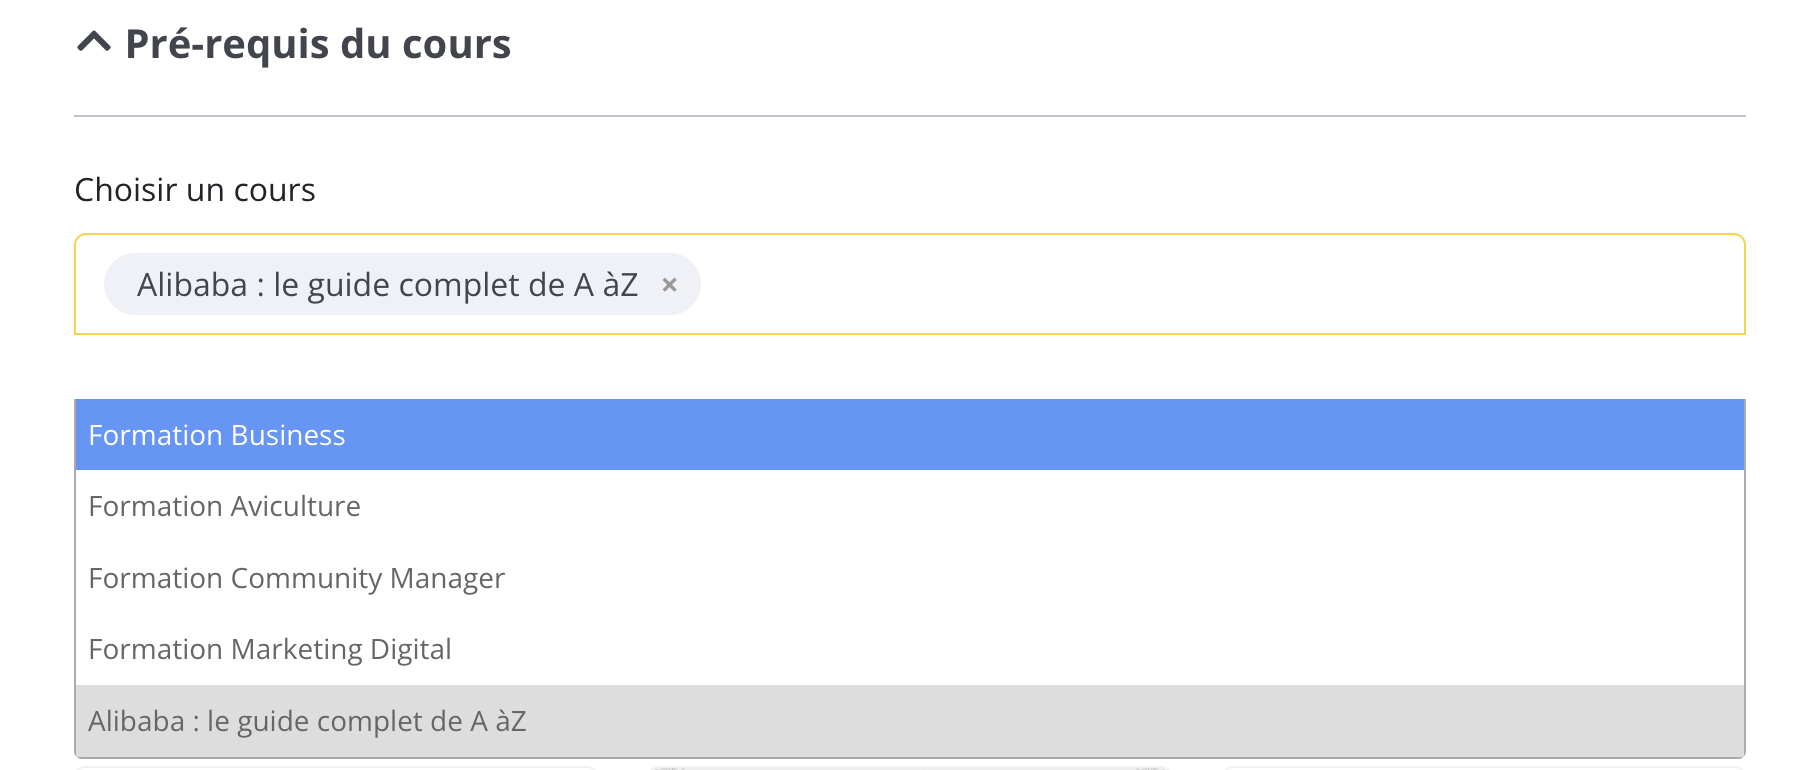Toggle the section using the up arrow icon
Viewport: 1800px width, 770px height.
(94, 43)
